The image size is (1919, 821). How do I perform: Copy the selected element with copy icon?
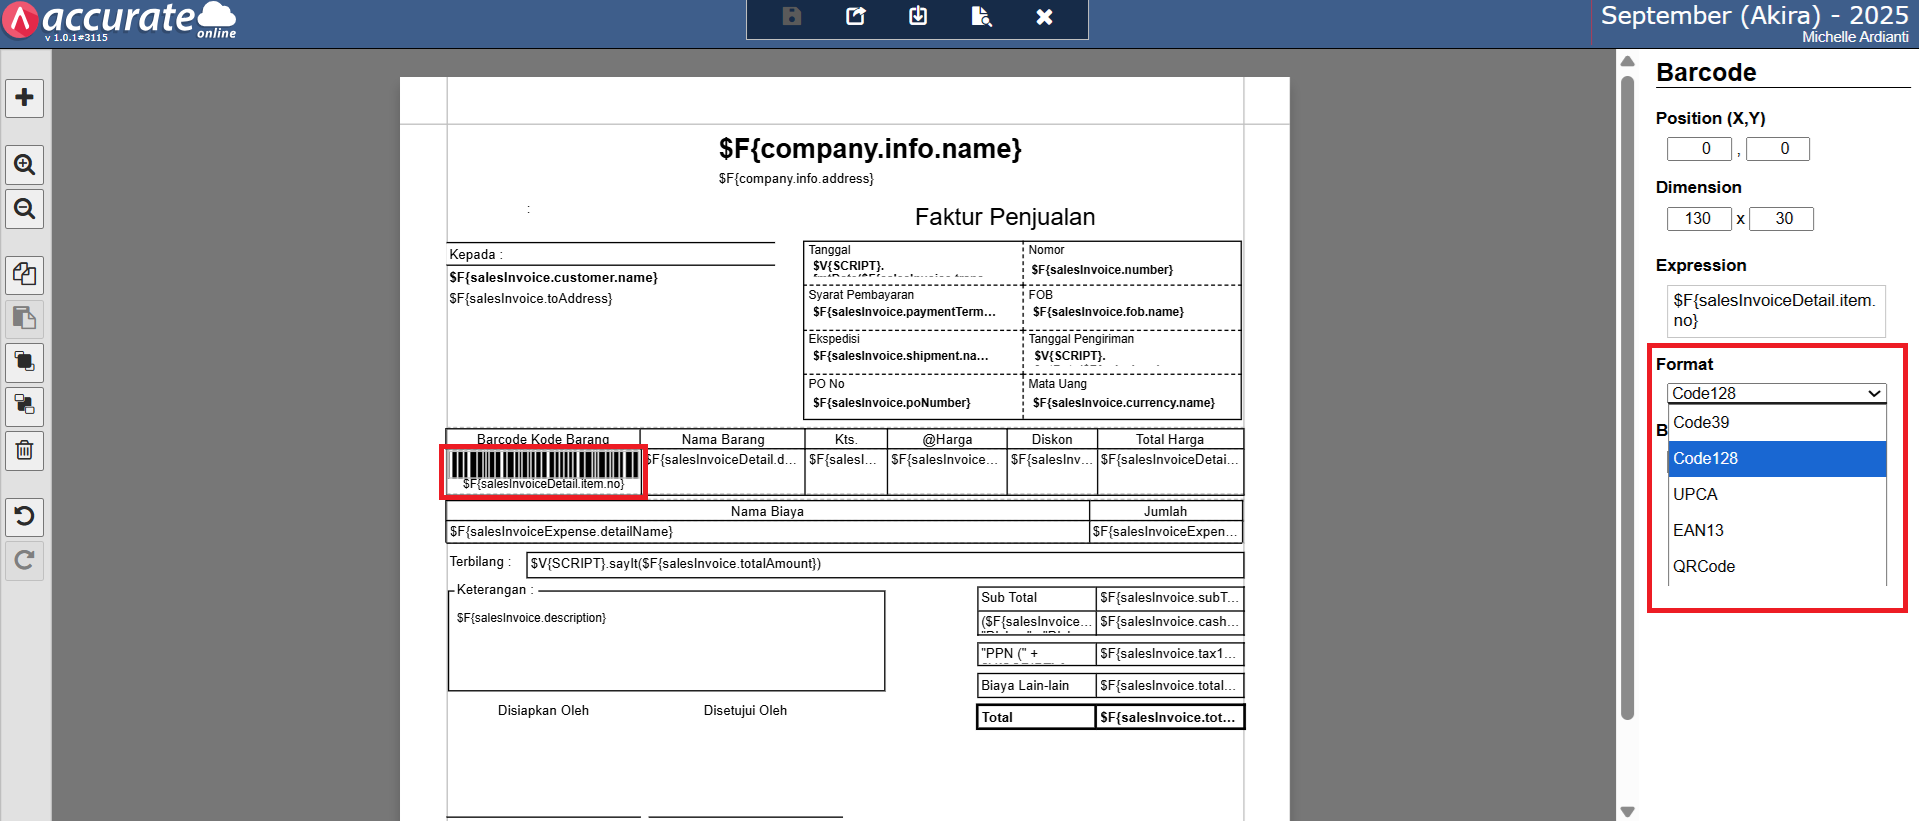25,274
